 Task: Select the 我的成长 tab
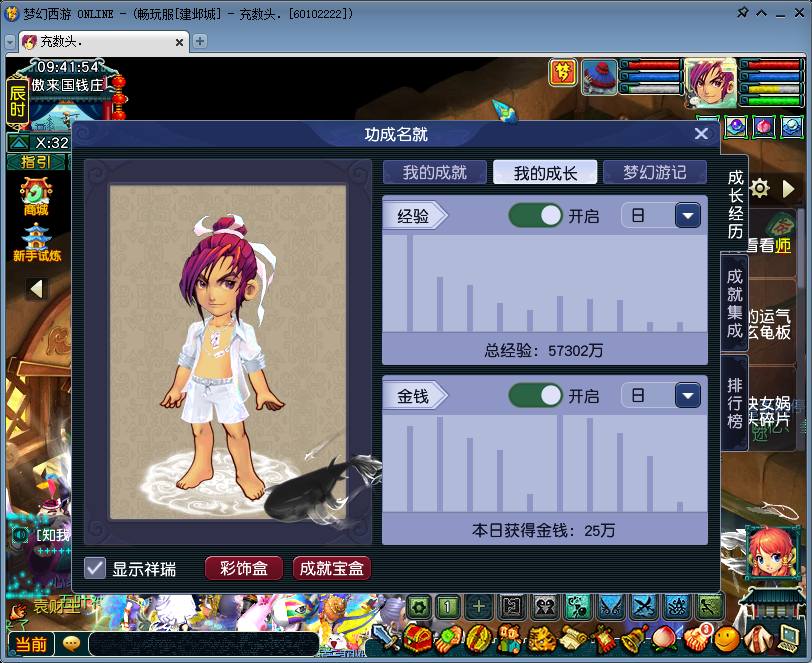pyautogui.click(x=545, y=172)
